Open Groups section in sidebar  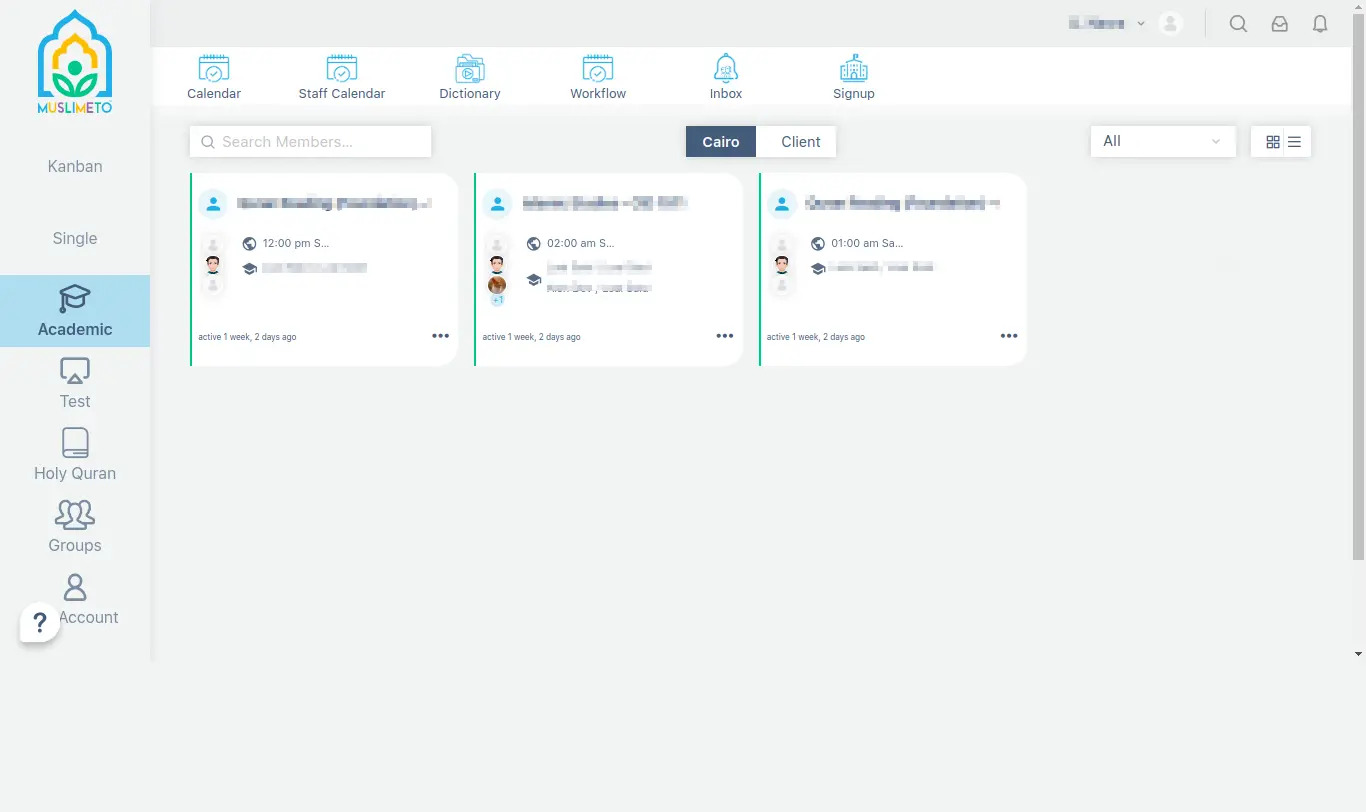tap(75, 527)
